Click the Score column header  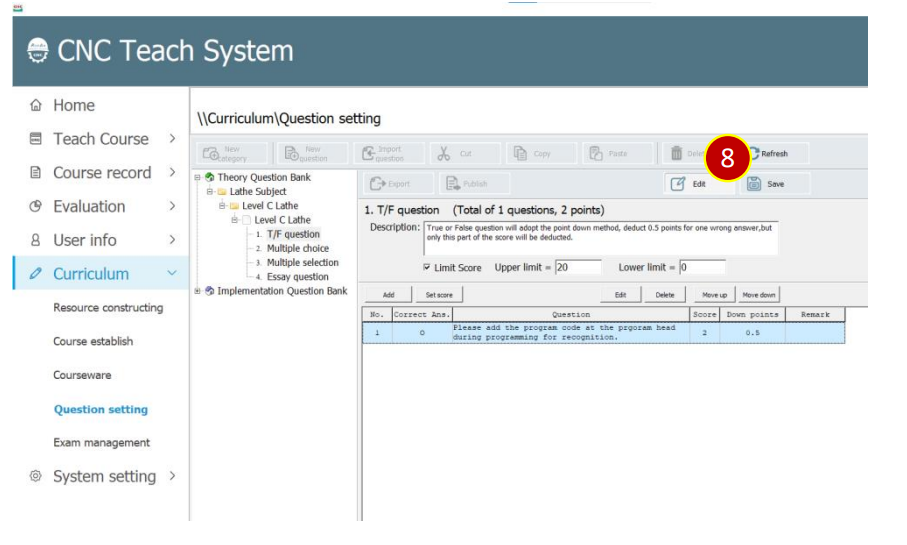click(x=704, y=314)
